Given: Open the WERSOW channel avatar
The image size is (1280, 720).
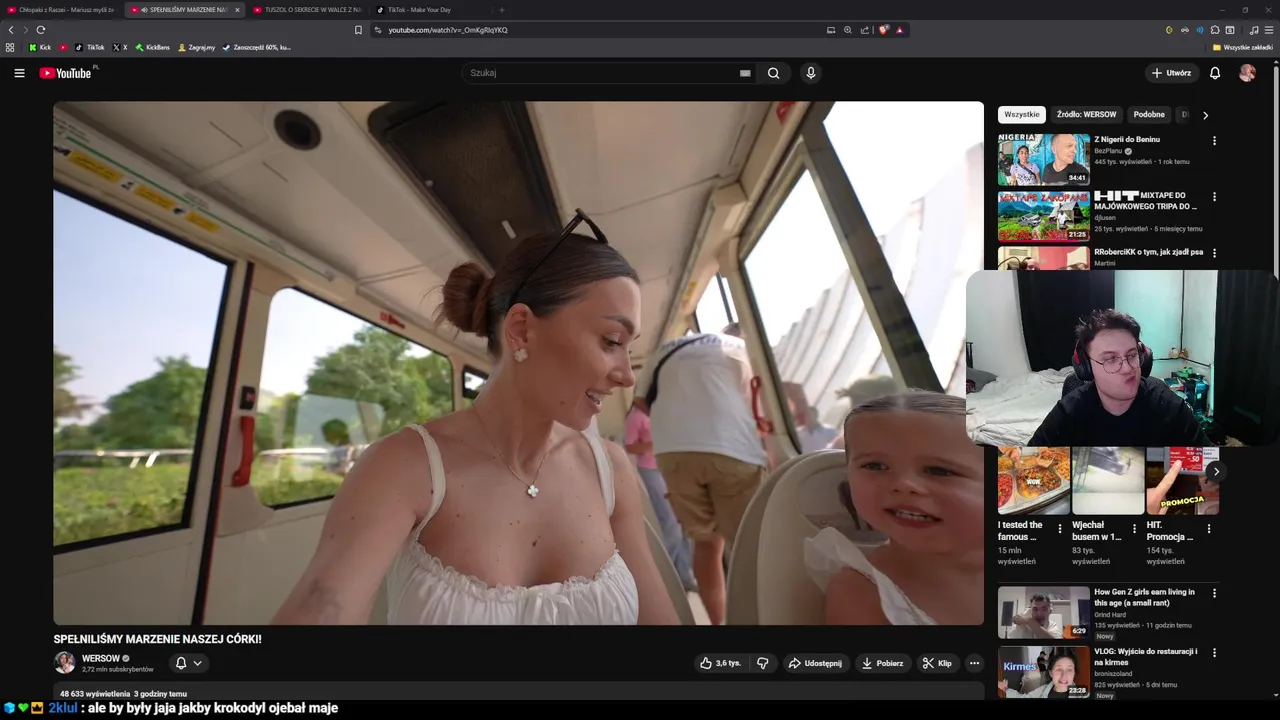Looking at the screenshot, I should (64, 662).
